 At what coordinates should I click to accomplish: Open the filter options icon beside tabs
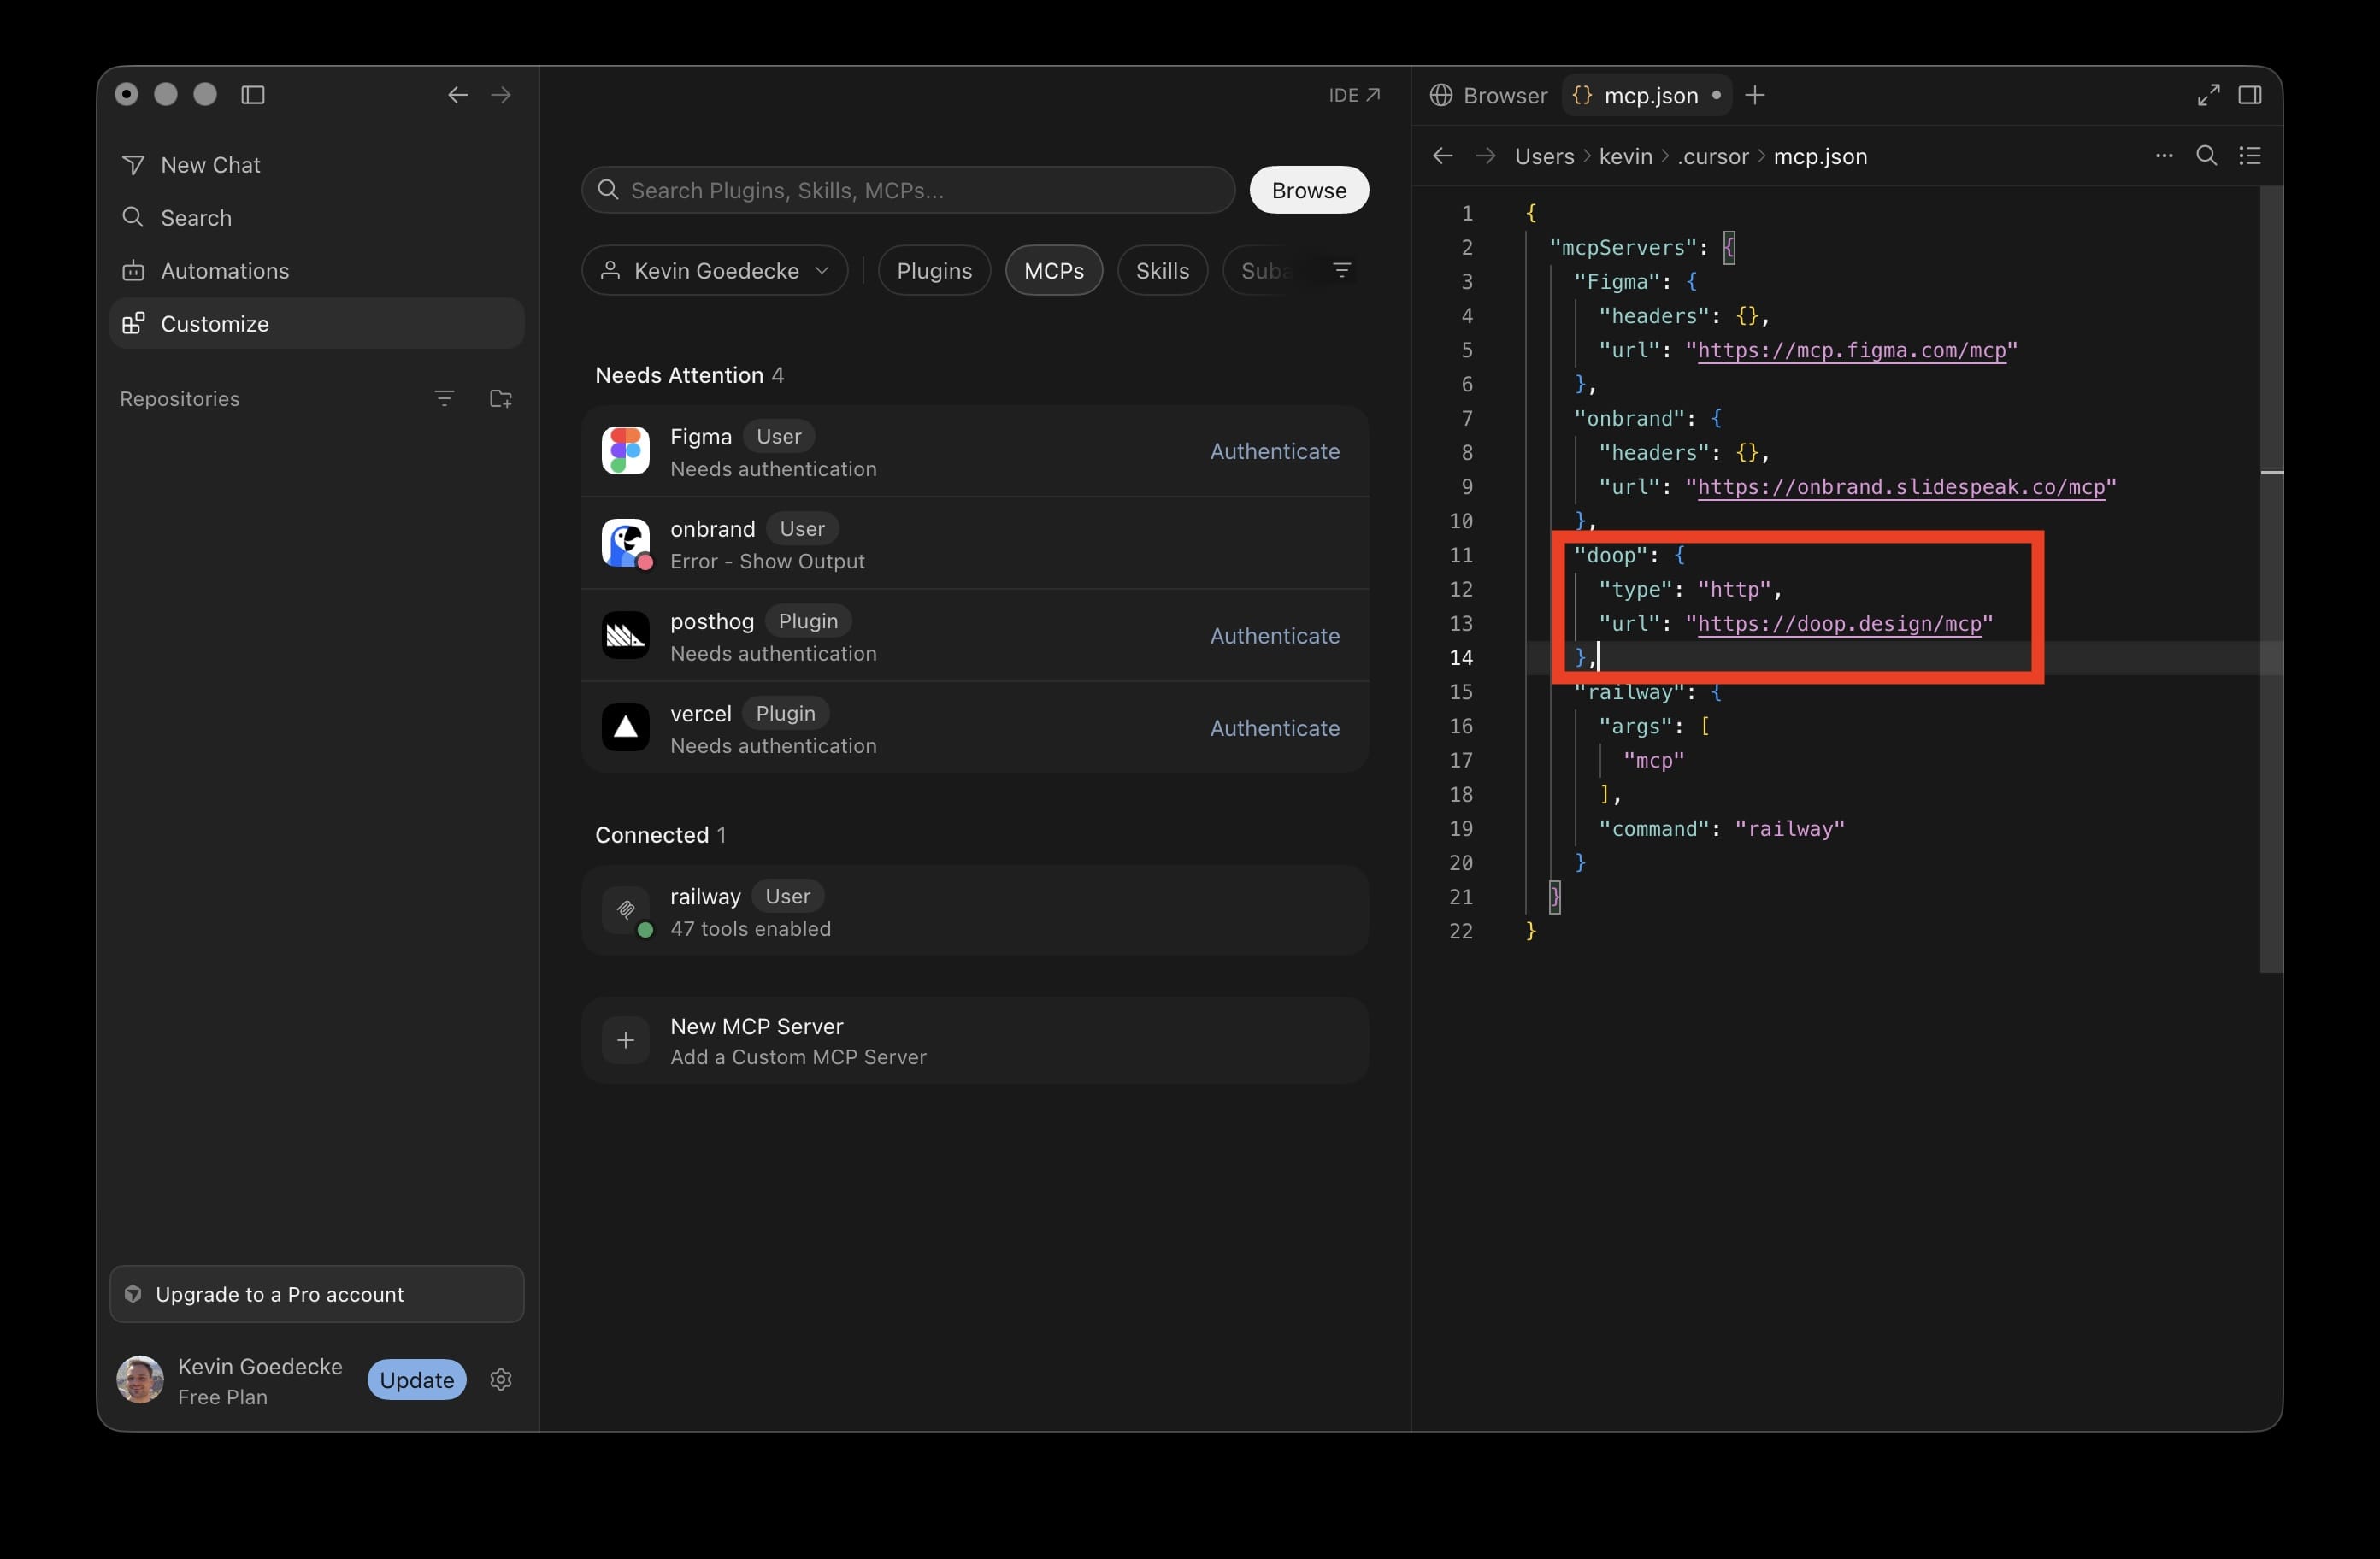(x=1342, y=271)
